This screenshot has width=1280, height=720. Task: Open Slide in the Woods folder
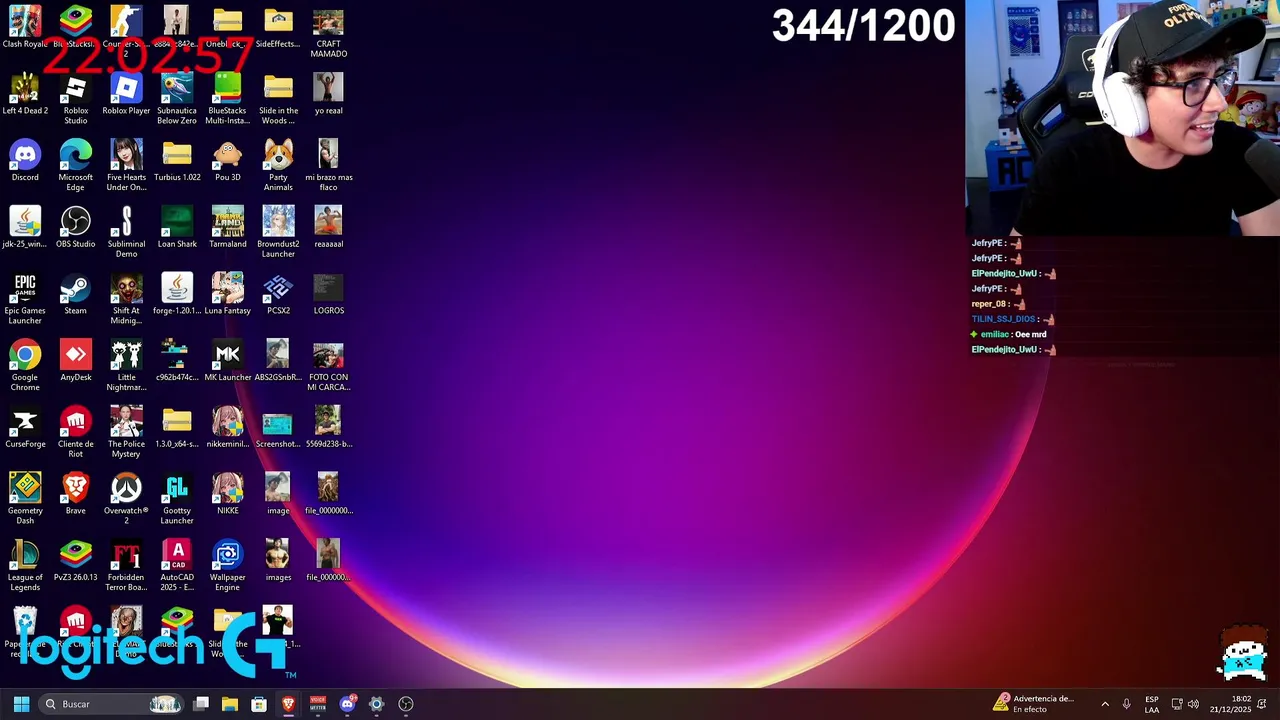click(278, 99)
